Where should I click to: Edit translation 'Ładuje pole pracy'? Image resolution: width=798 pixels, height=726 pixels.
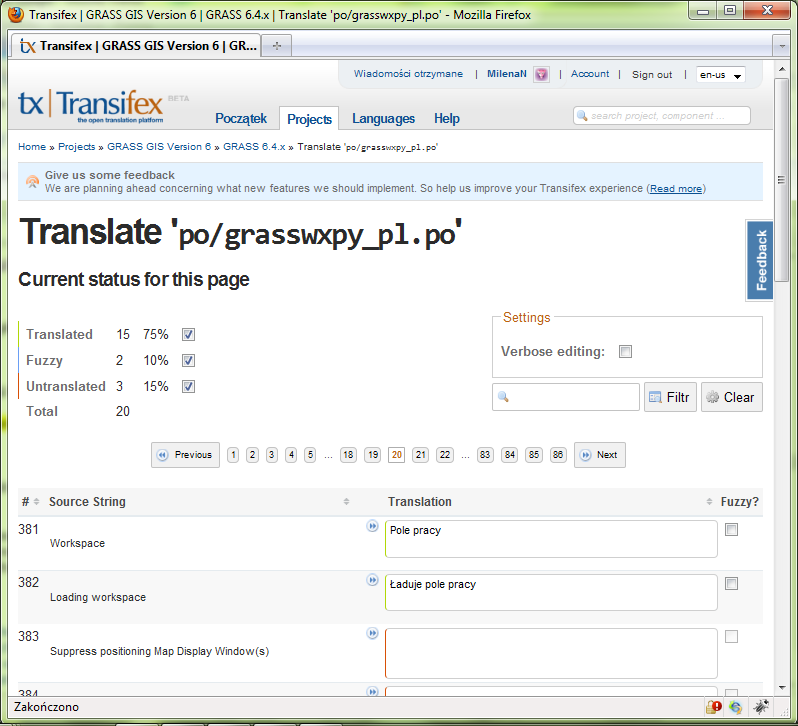tap(551, 593)
